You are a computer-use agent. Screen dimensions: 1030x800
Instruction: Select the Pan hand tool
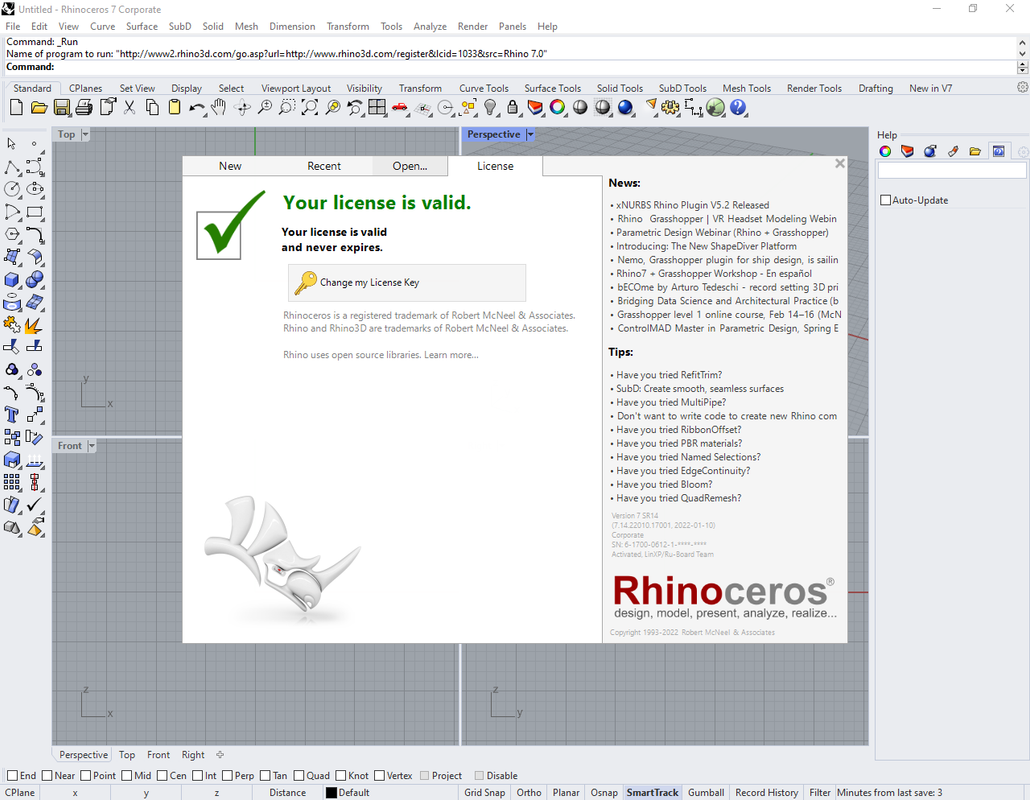point(218,107)
